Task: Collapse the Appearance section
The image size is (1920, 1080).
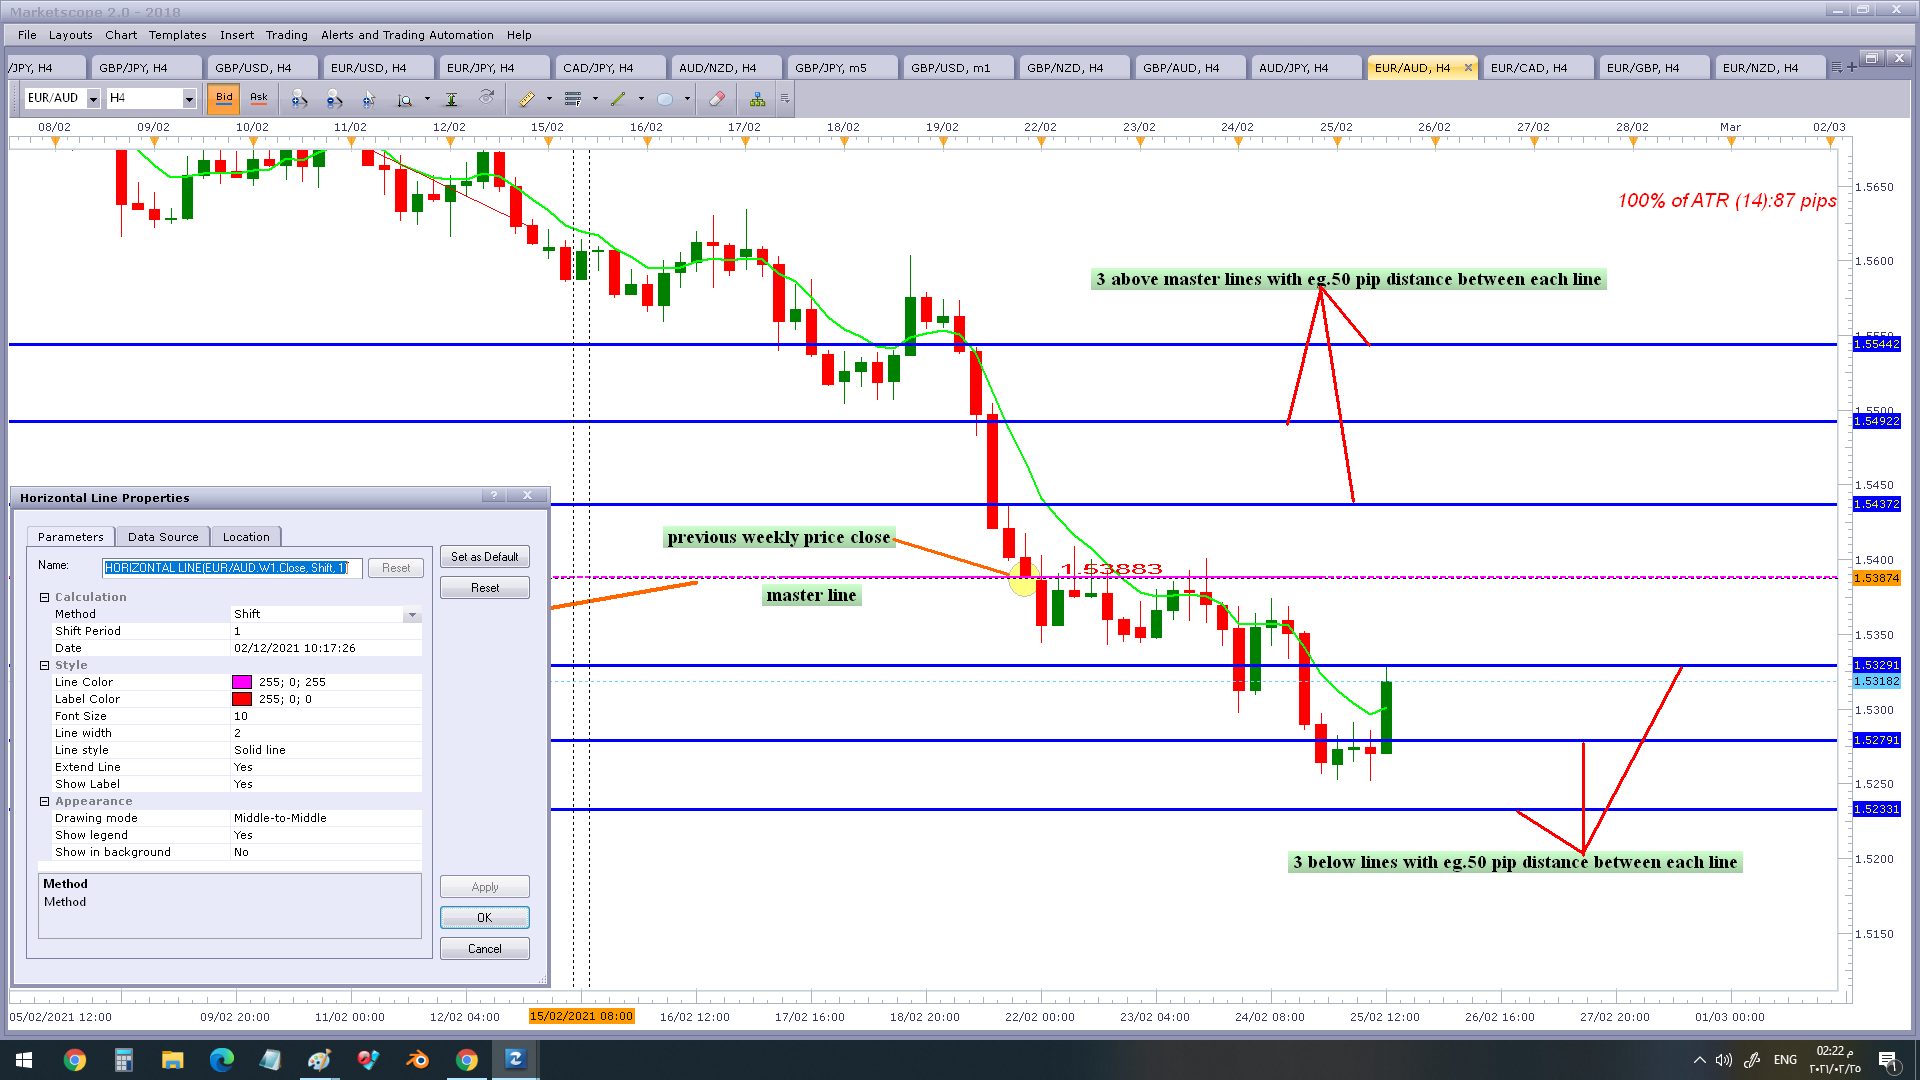Action: pyautogui.click(x=44, y=801)
